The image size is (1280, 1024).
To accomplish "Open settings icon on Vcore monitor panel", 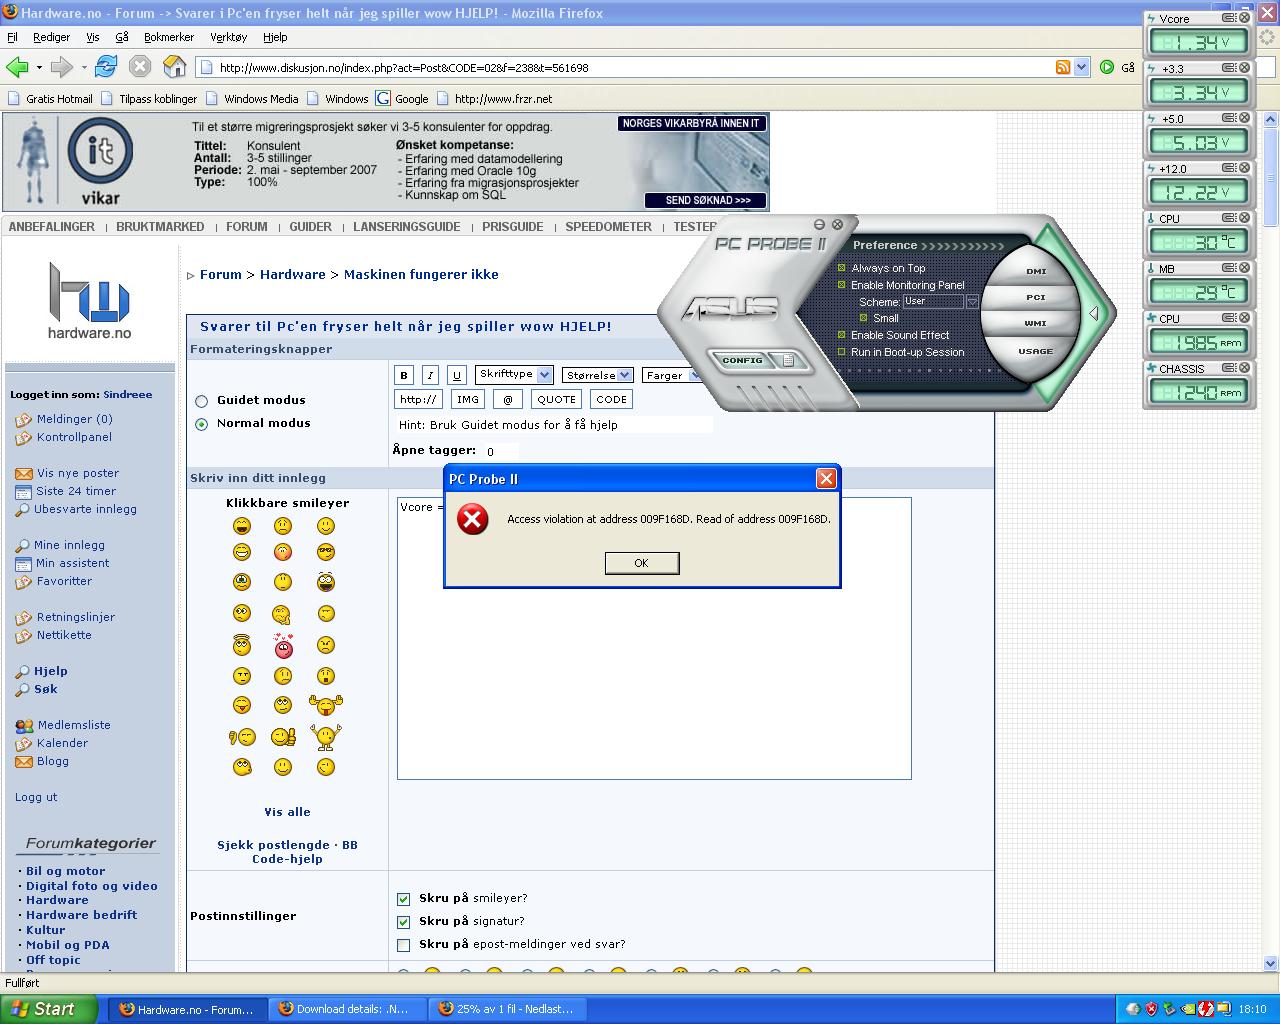I will pos(1230,18).
